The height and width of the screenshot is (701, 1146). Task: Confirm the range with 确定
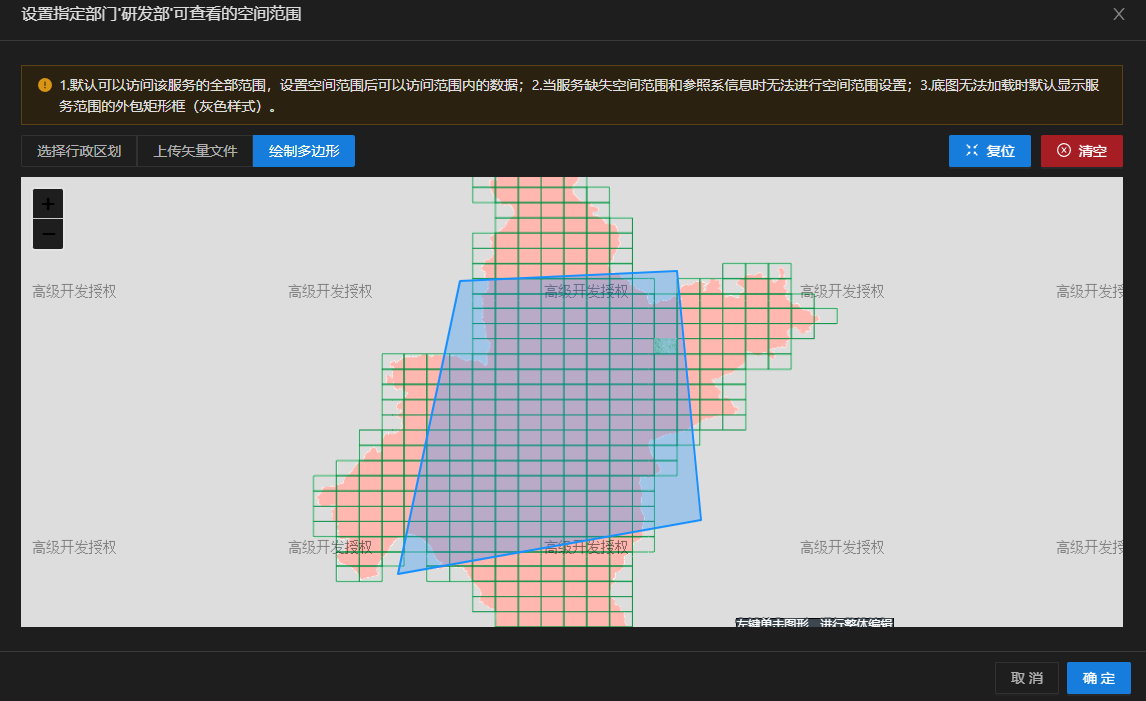[1098, 678]
